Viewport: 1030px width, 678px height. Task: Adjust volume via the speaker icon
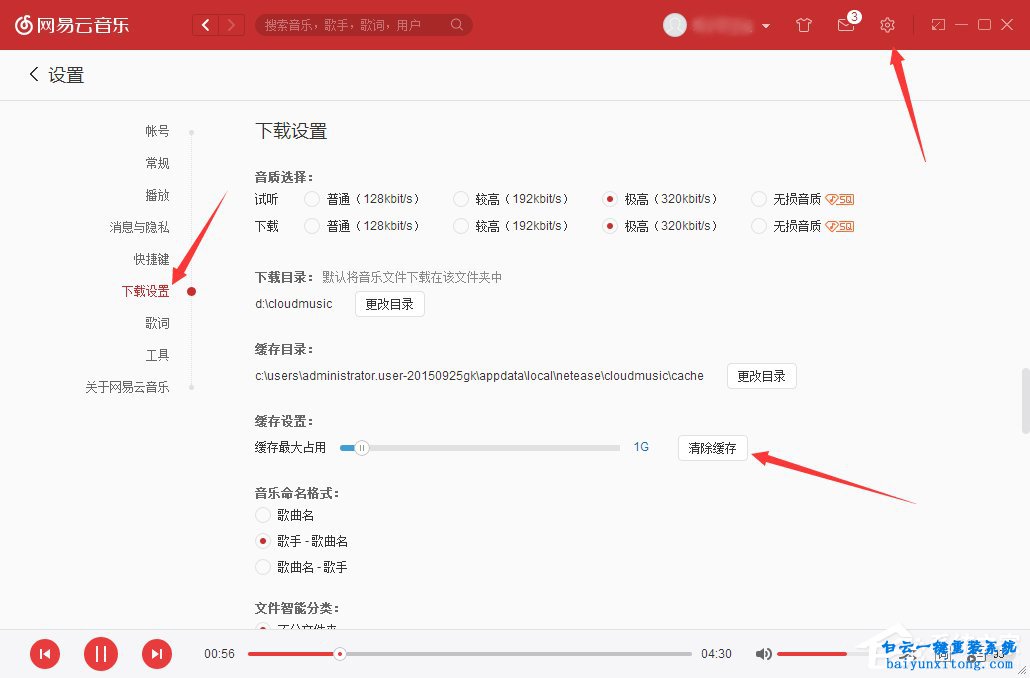click(x=763, y=653)
